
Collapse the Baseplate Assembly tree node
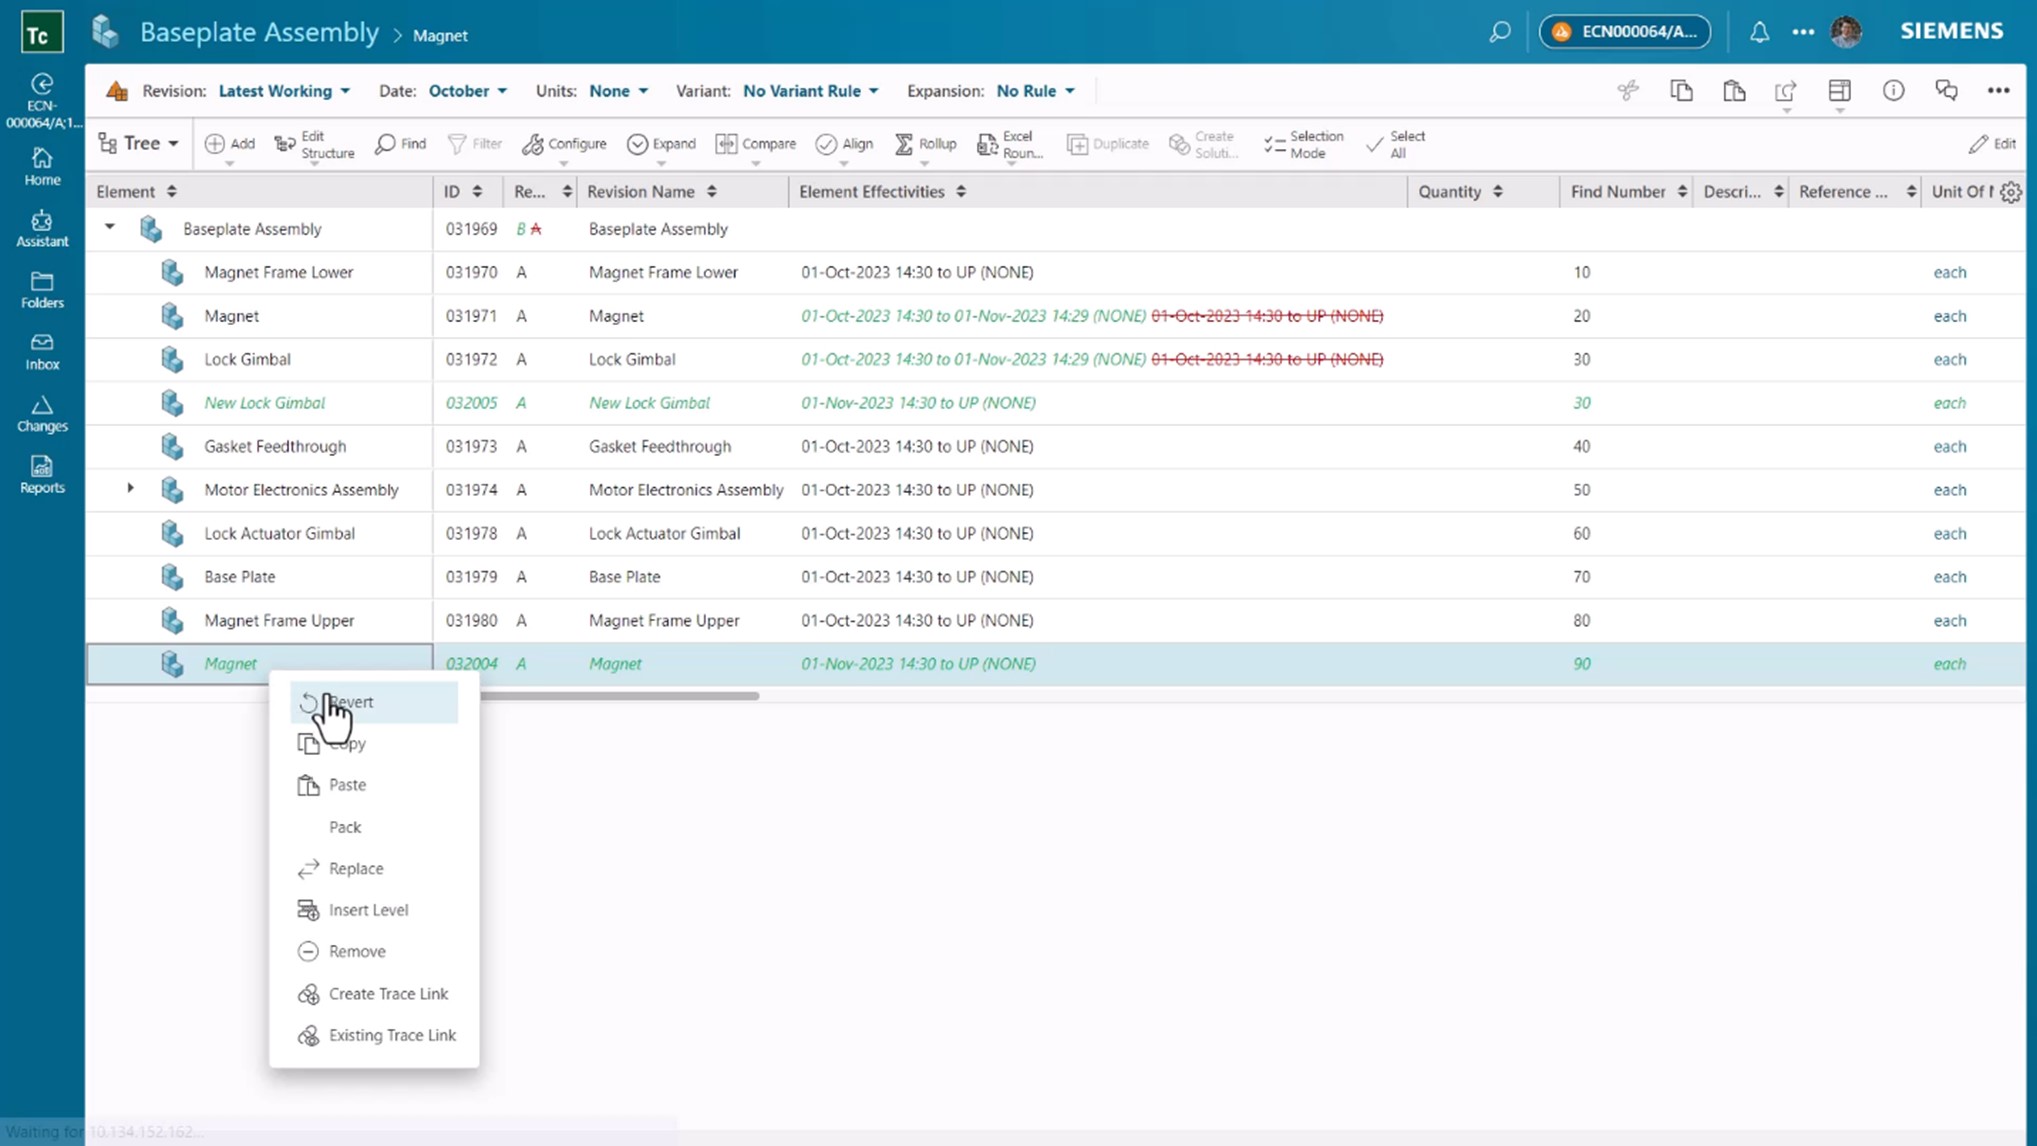point(110,228)
